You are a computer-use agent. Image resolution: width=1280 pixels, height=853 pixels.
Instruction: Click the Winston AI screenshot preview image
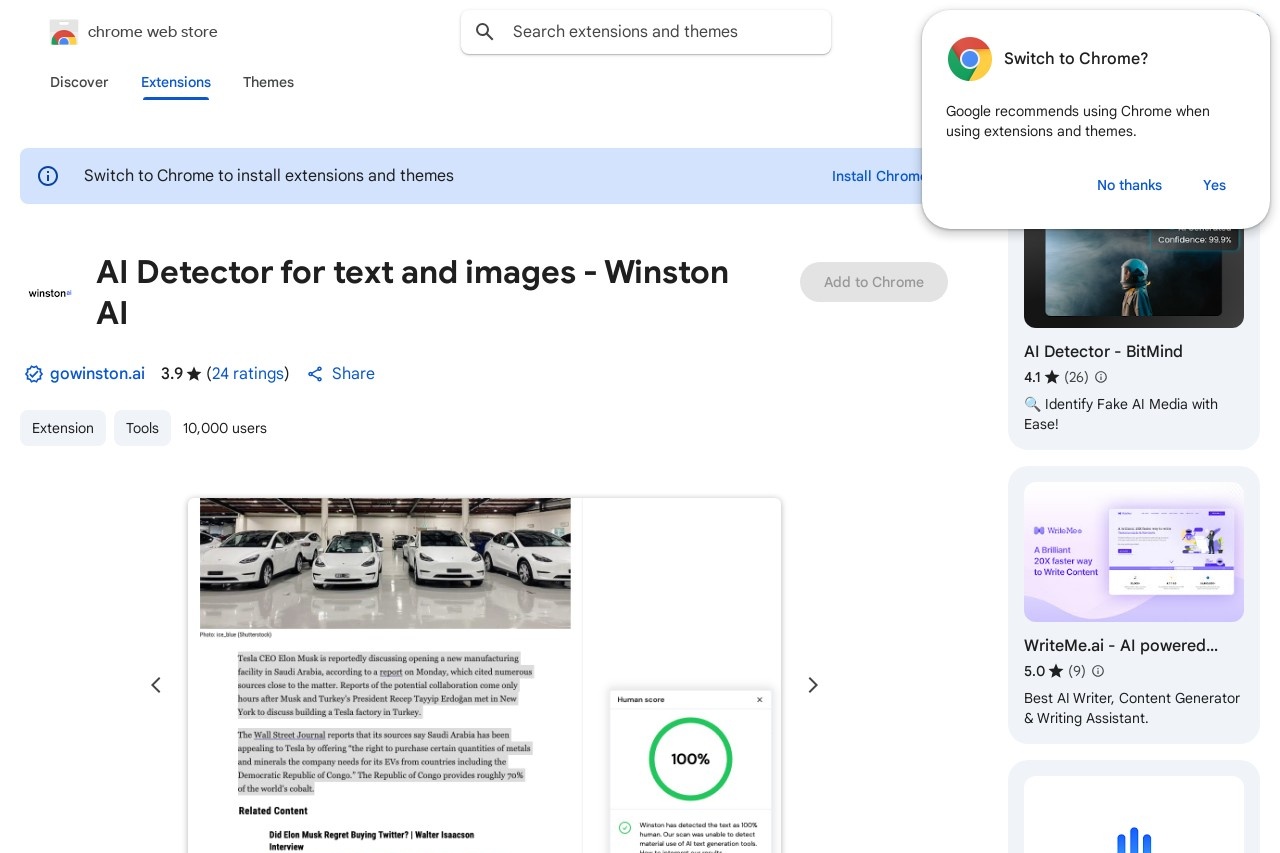[x=484, y=675]
